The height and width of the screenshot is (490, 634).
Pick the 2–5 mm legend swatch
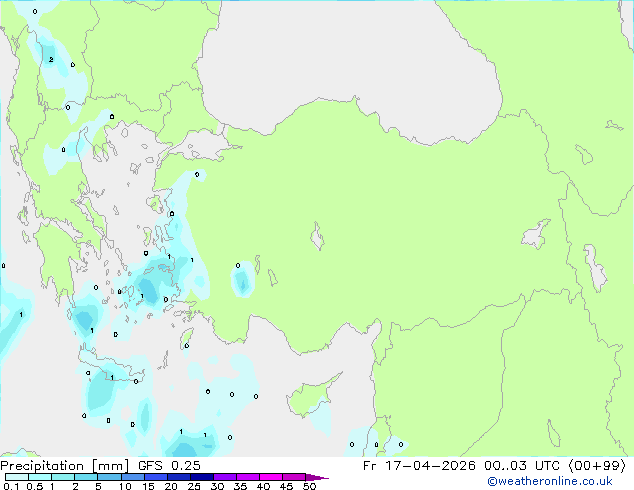click(x=86, y=477)
